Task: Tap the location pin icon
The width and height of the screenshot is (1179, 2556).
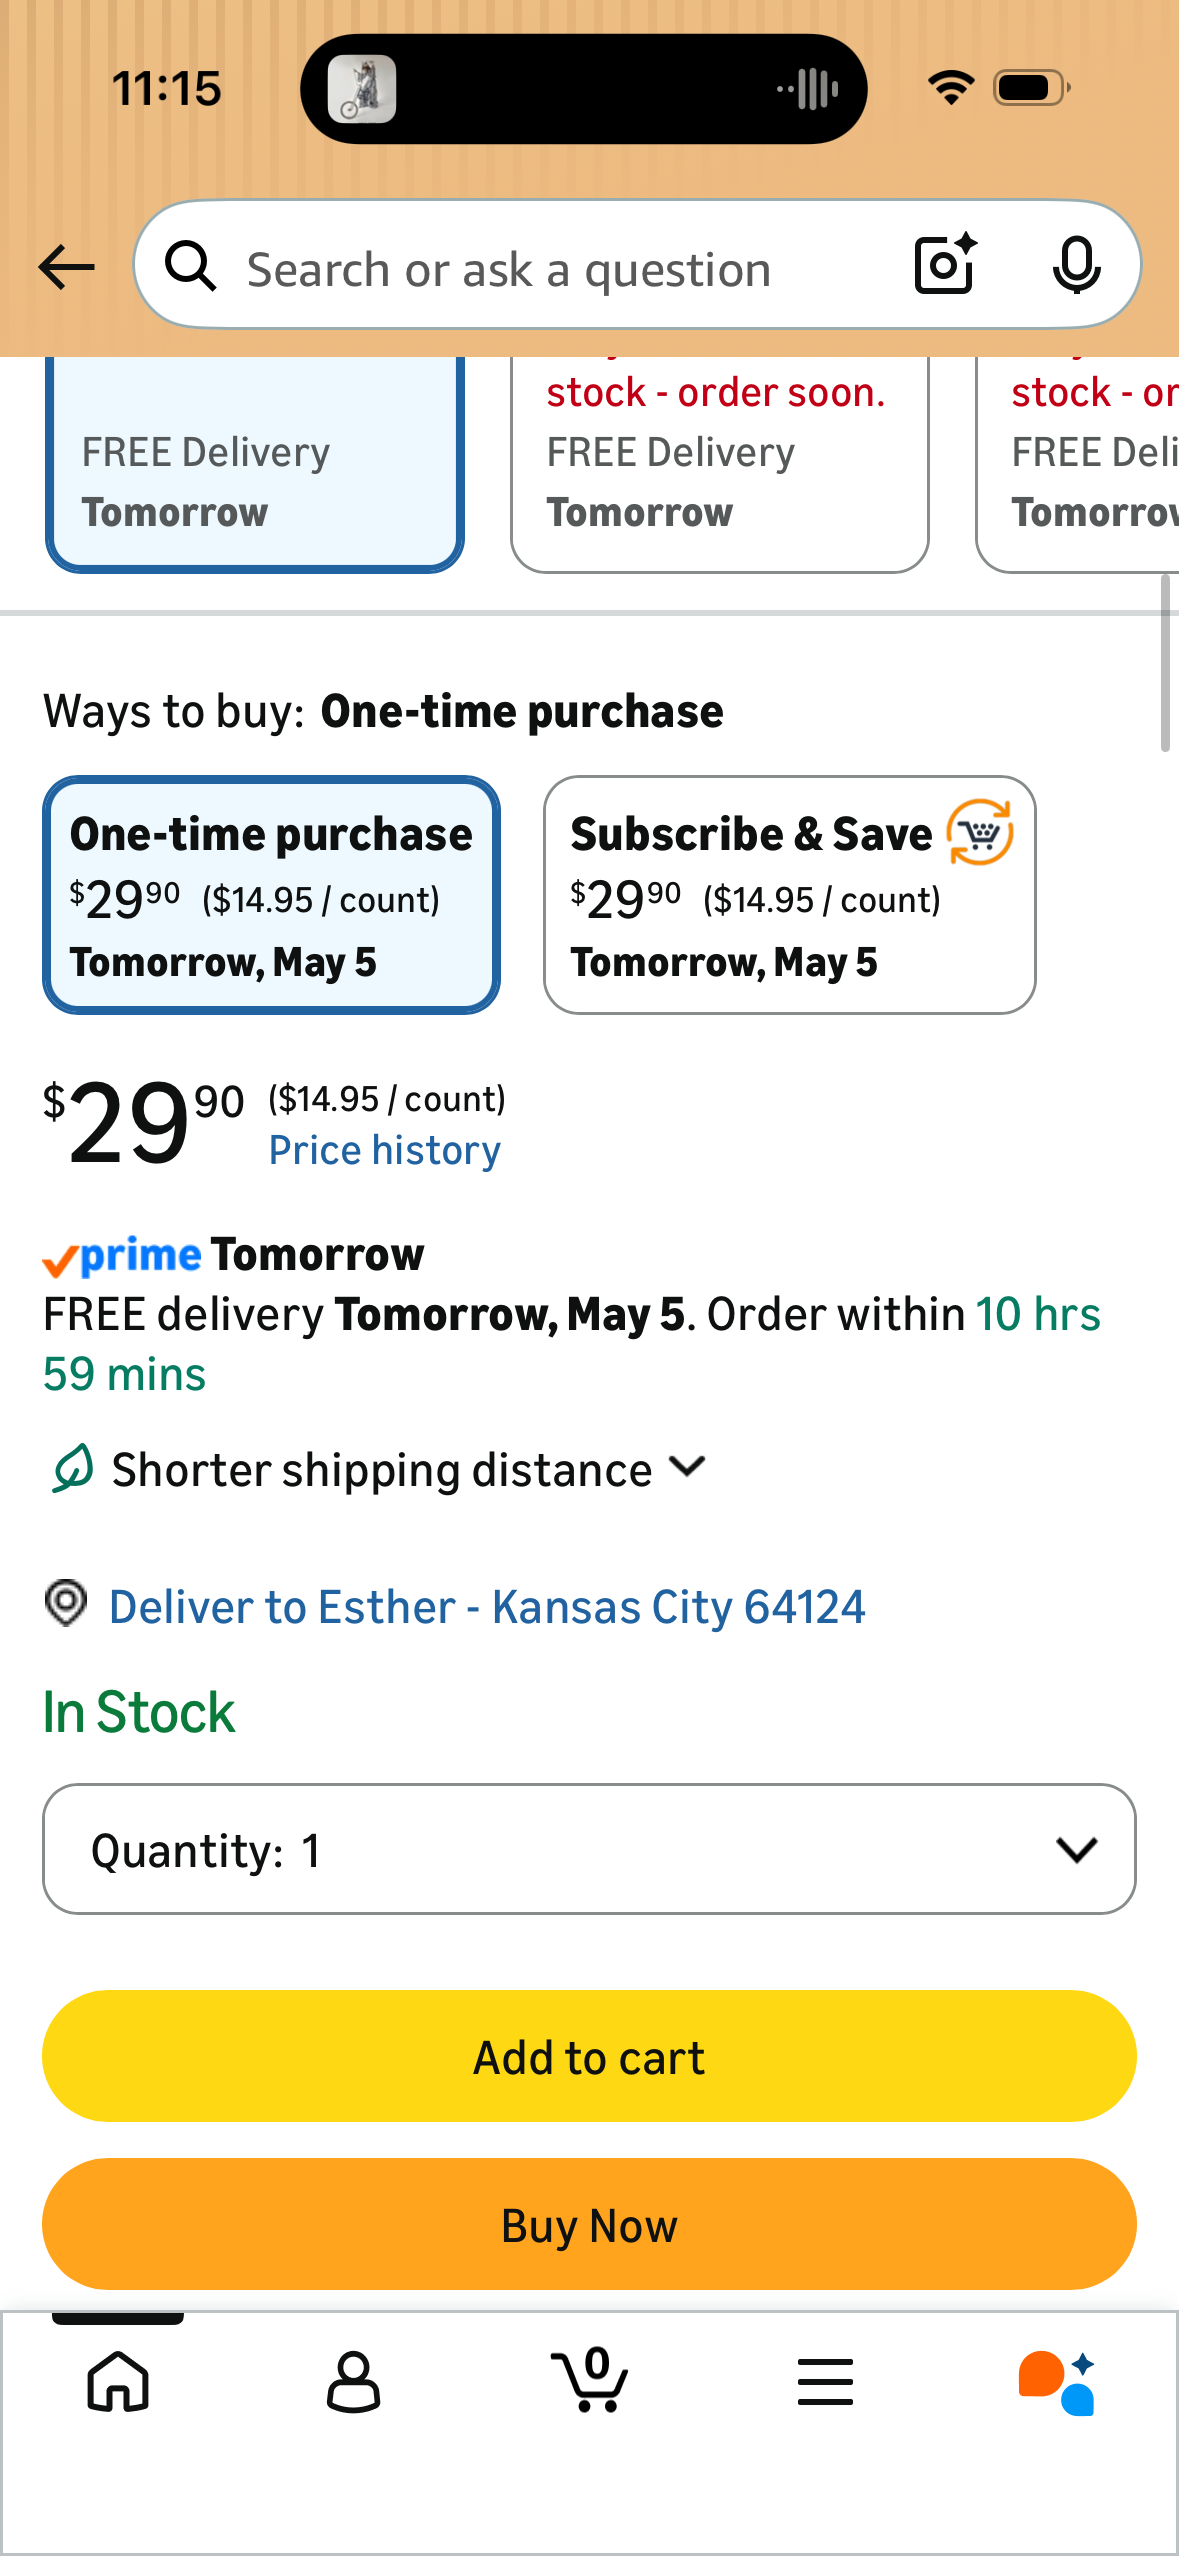Action: (x=66, y=1603)
